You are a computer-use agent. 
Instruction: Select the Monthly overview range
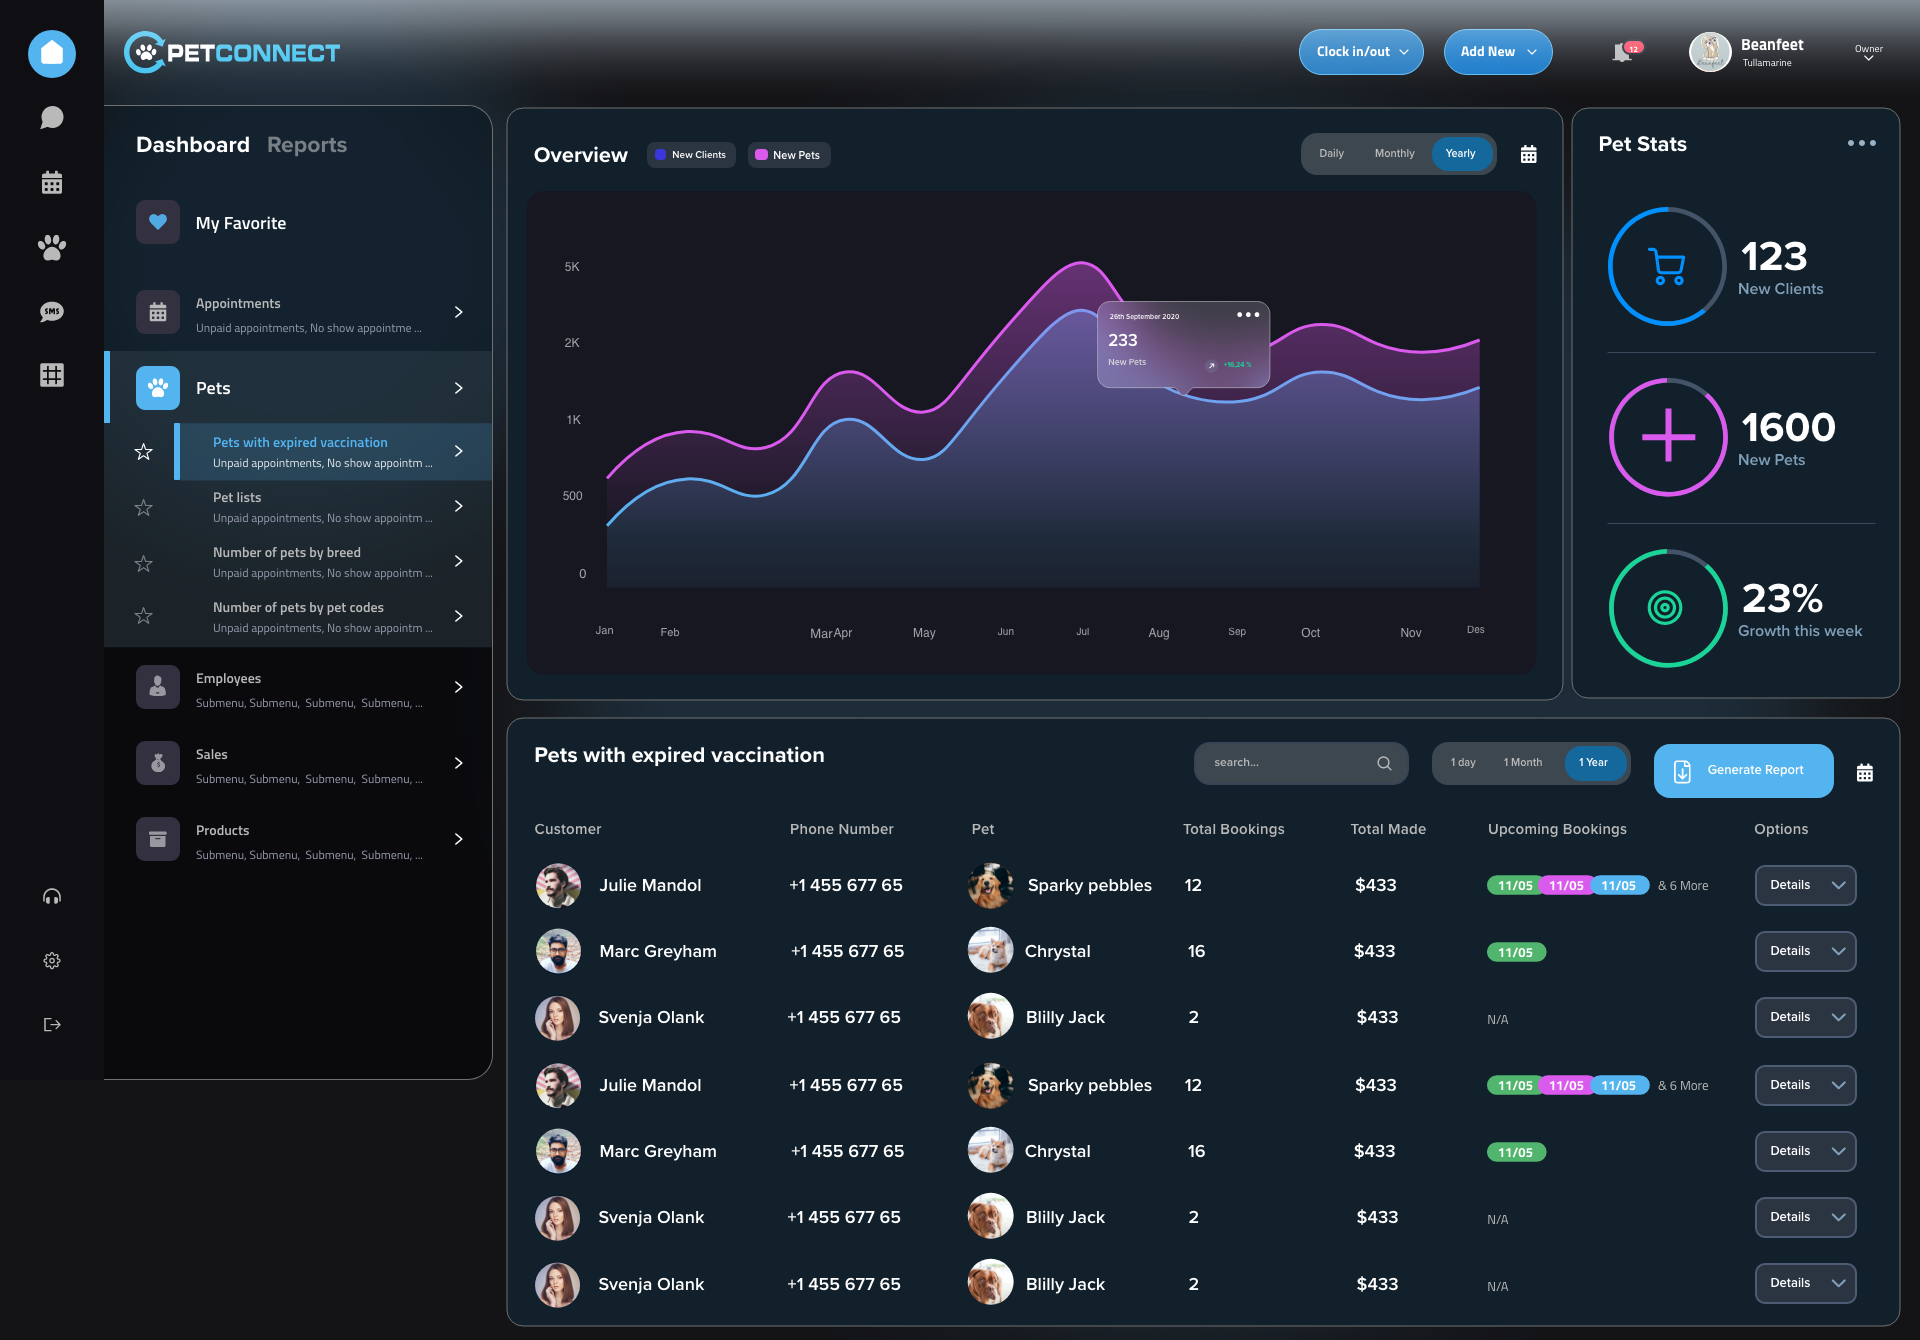[1394, 154]
